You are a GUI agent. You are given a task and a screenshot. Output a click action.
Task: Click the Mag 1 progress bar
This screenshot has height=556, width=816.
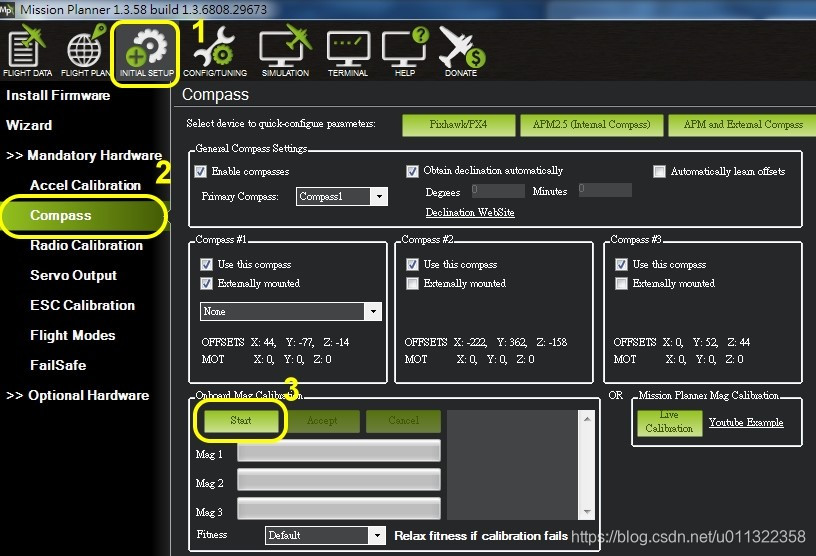(x=339, y=451)
